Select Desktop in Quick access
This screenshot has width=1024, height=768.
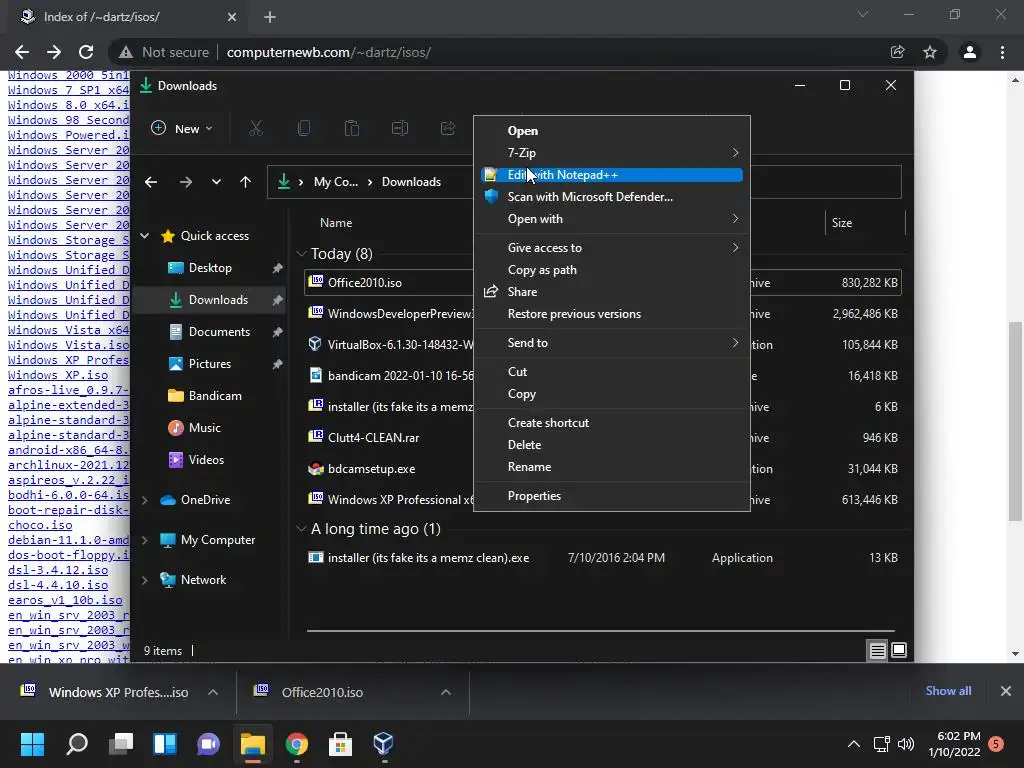tap(210, 268)
